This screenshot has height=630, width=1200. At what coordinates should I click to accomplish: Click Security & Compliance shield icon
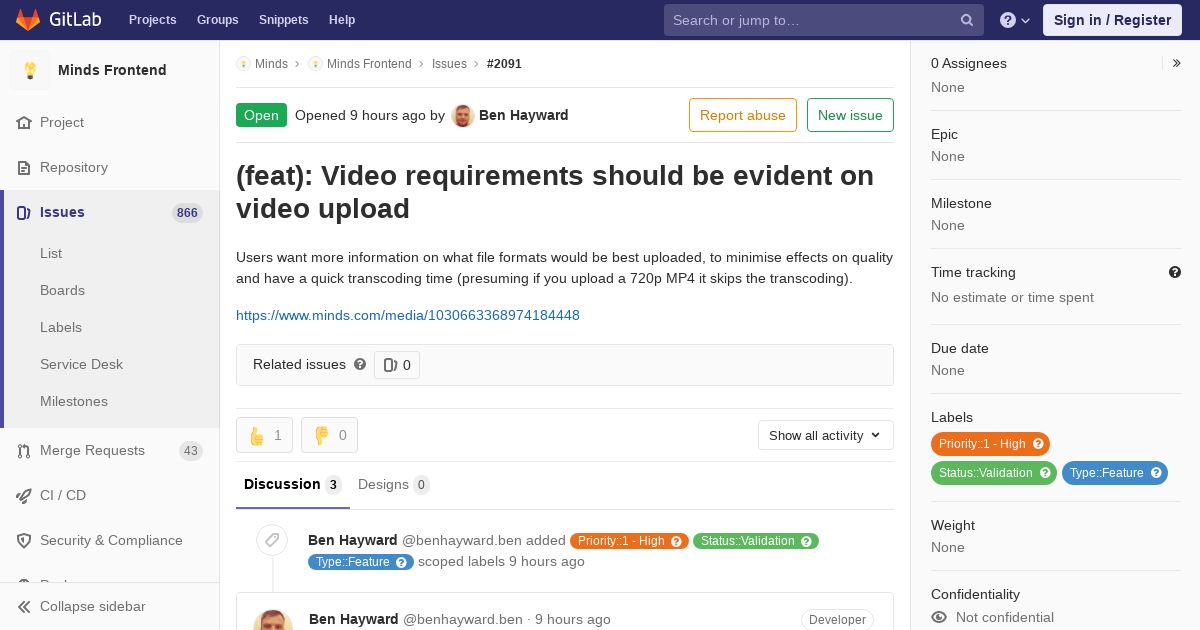tap(24, 540)
